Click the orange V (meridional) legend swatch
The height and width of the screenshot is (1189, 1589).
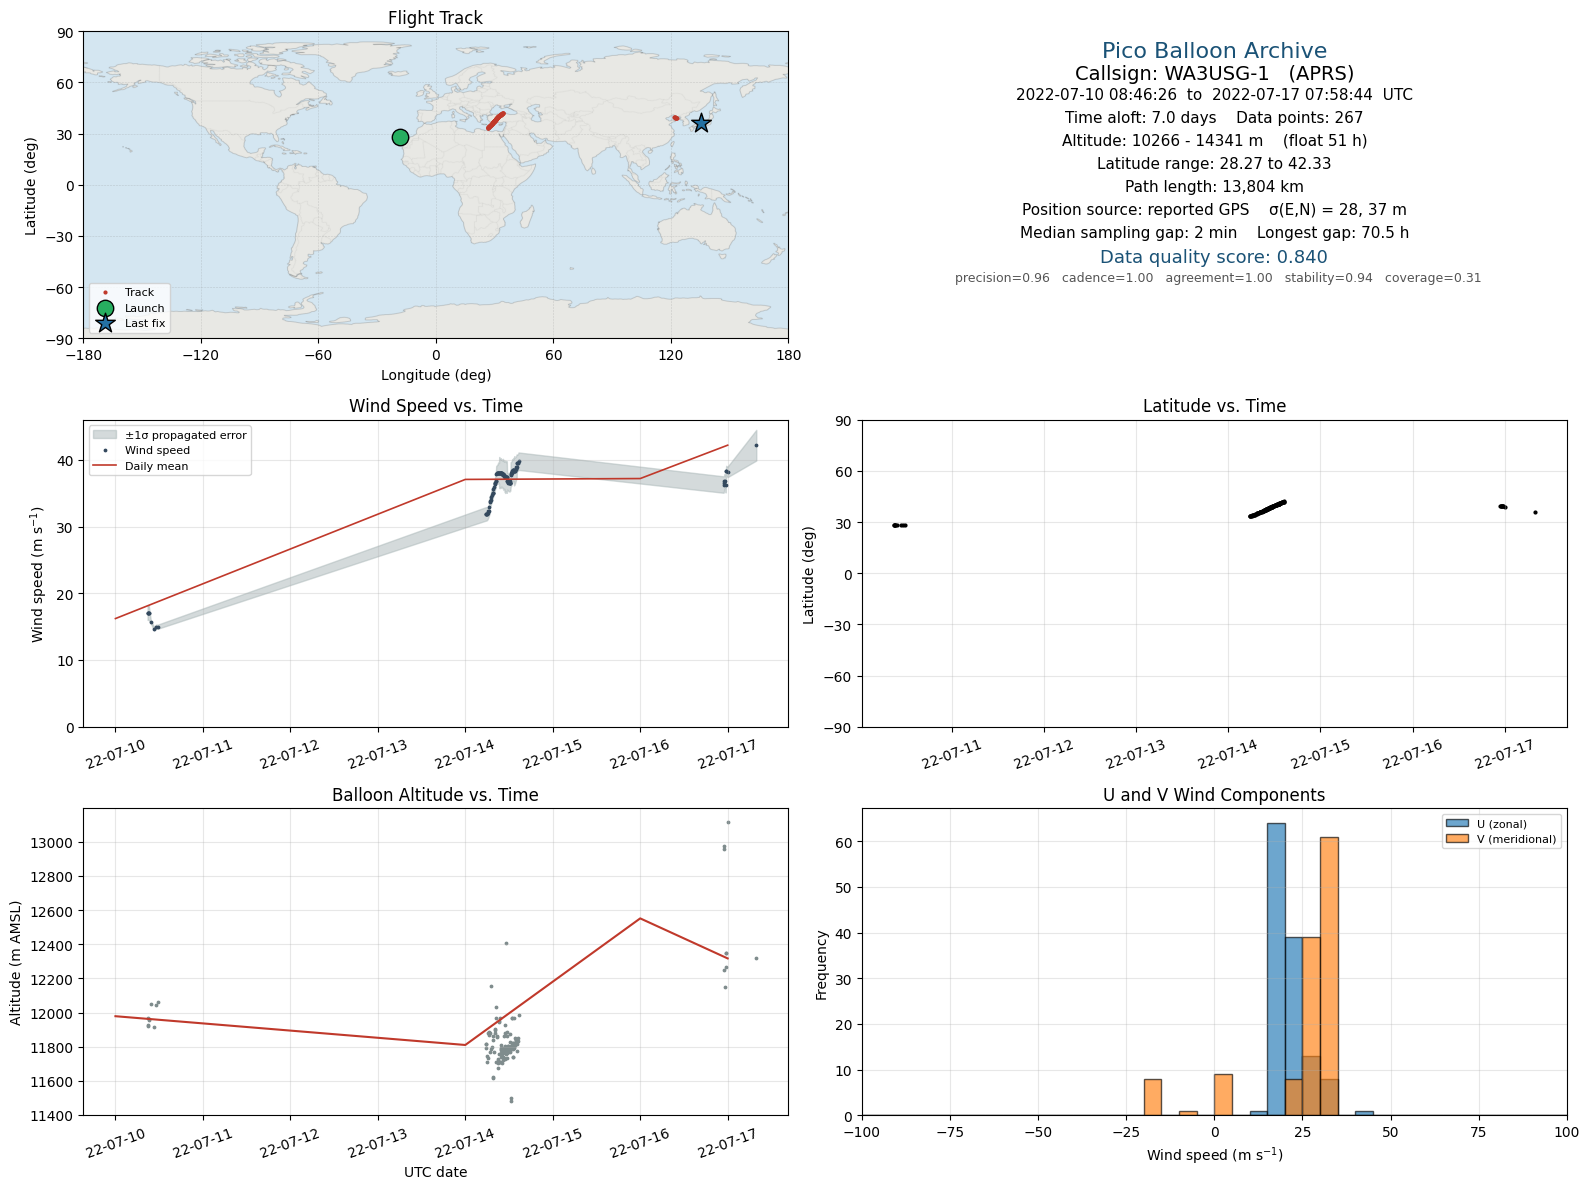(1457, 839)
